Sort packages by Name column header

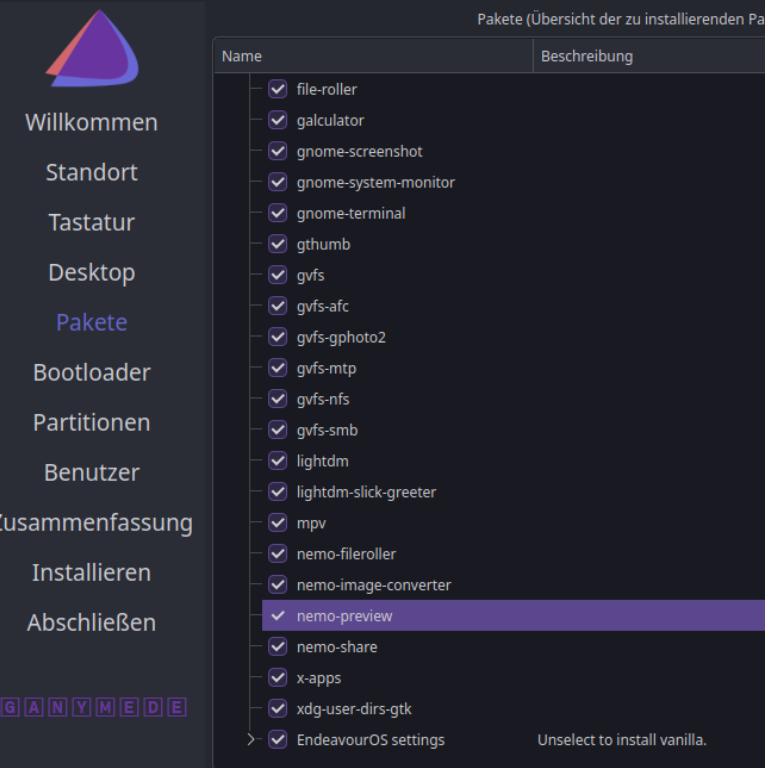tap(241, 56)
